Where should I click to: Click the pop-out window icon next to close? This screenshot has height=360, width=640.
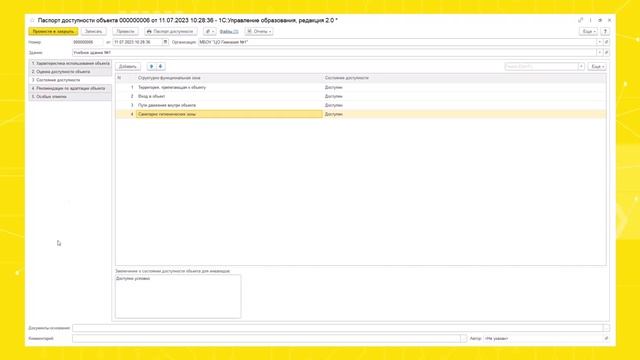point(600,20)
